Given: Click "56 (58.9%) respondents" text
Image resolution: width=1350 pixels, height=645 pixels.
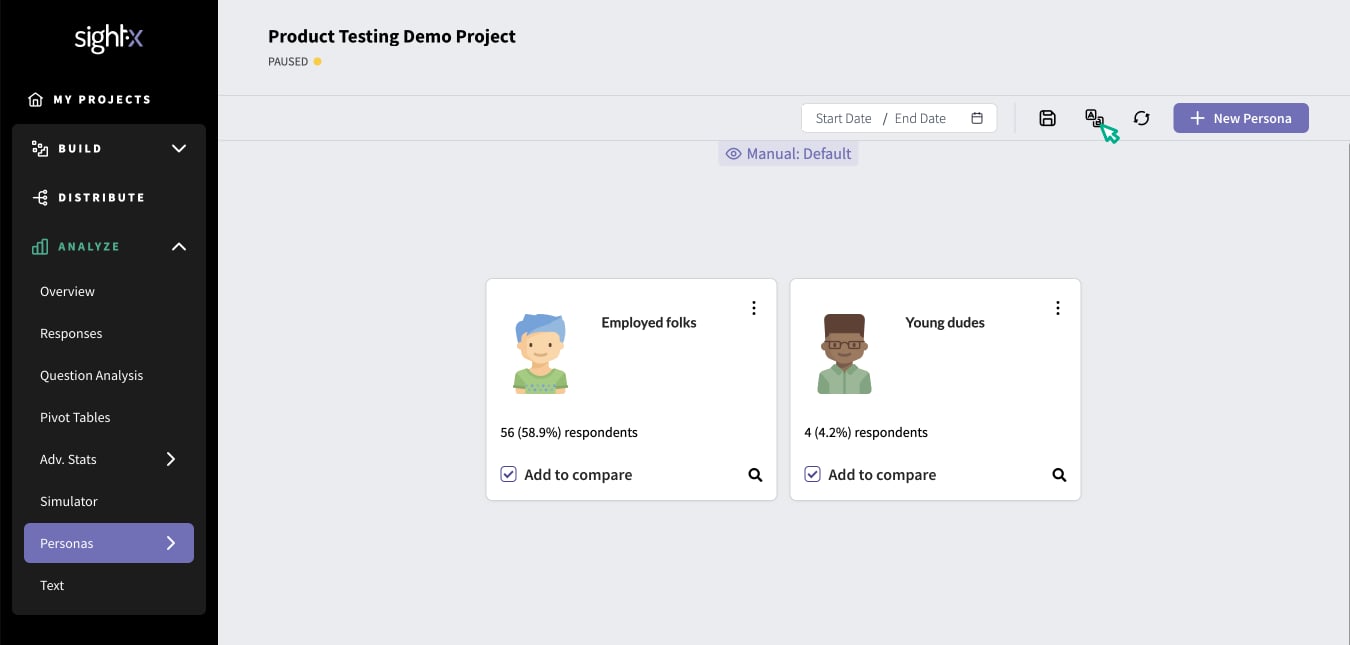Looking at the screenshot, I should 569,432.
